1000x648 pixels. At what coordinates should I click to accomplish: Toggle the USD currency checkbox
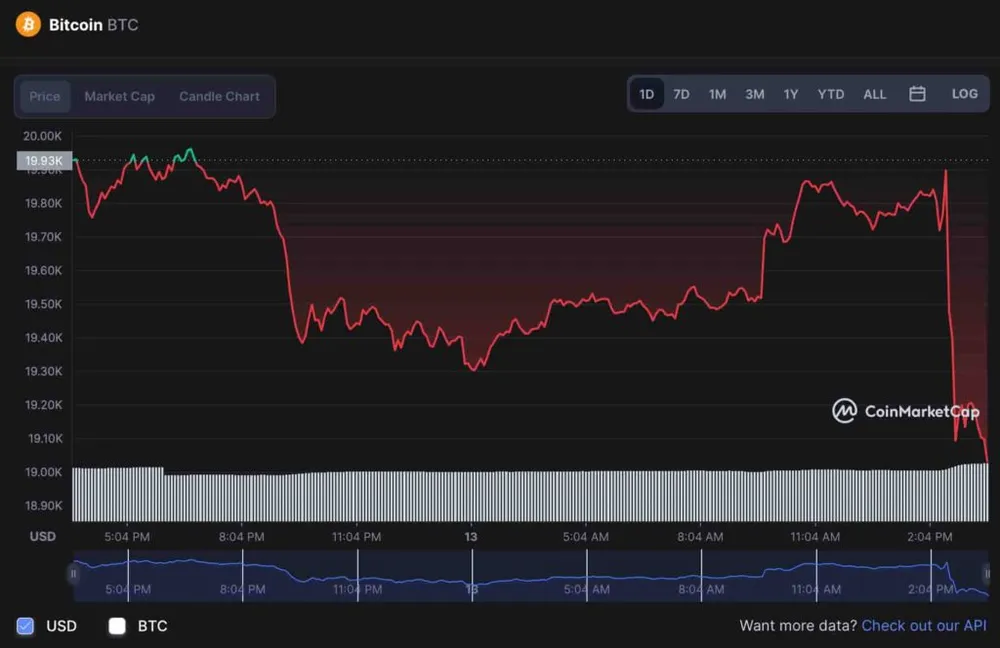tap(26, 626)
